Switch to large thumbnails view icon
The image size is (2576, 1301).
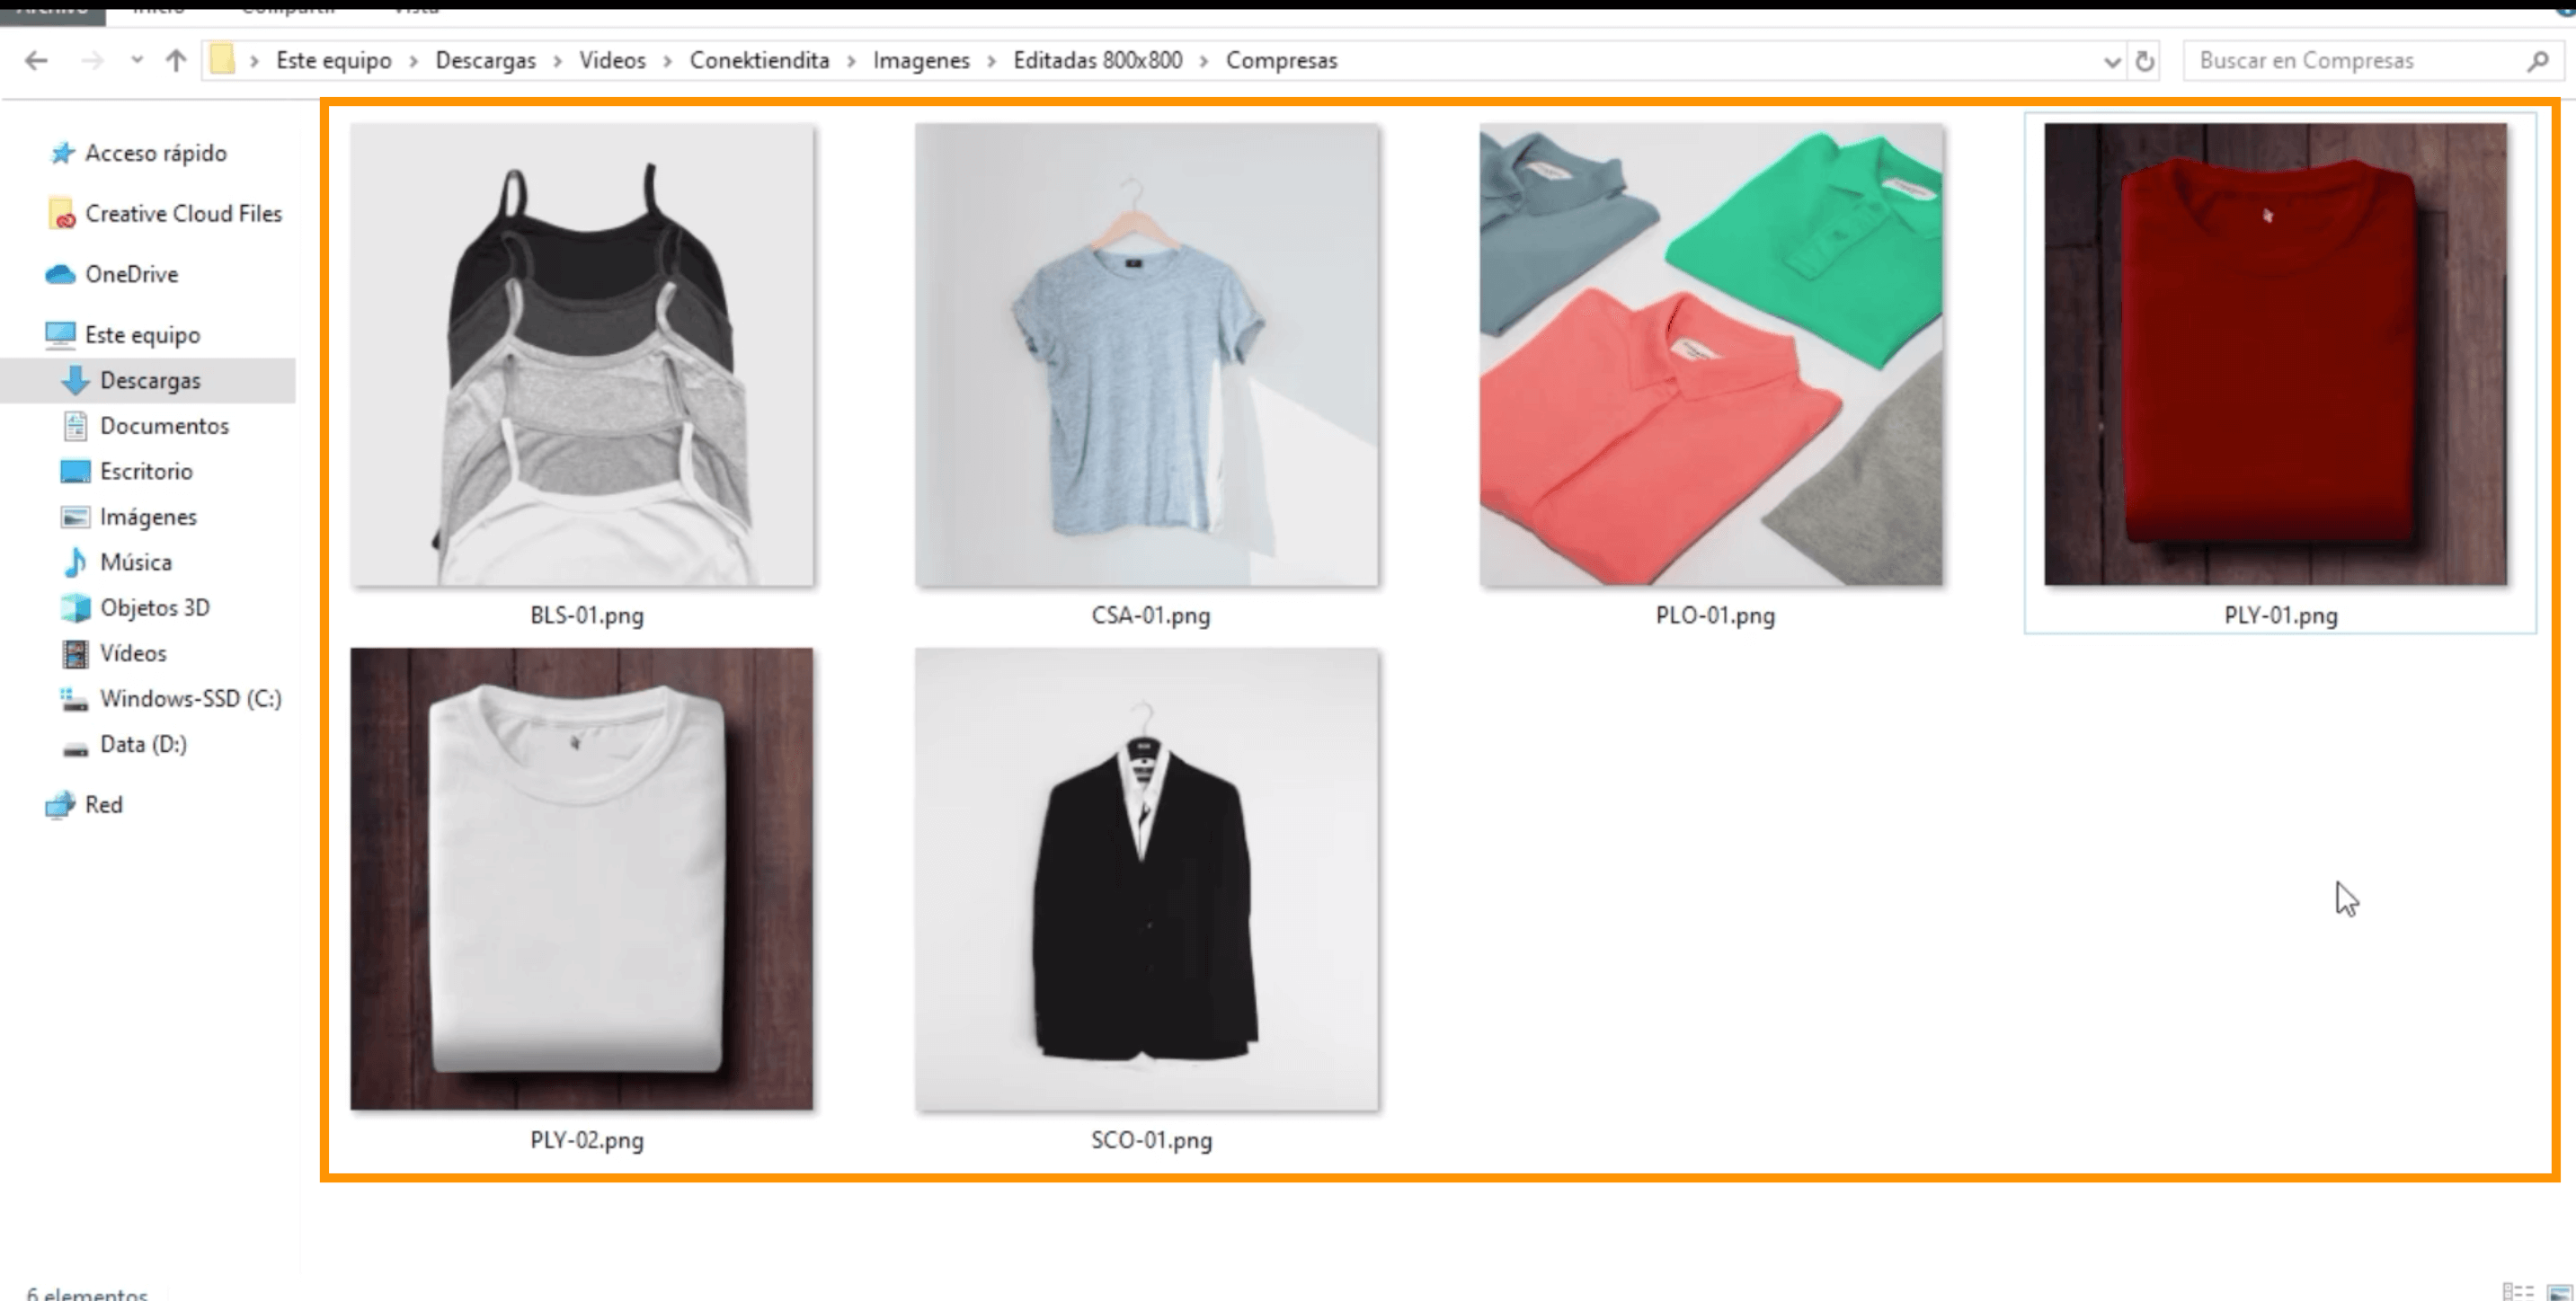click(2559, 1291)
